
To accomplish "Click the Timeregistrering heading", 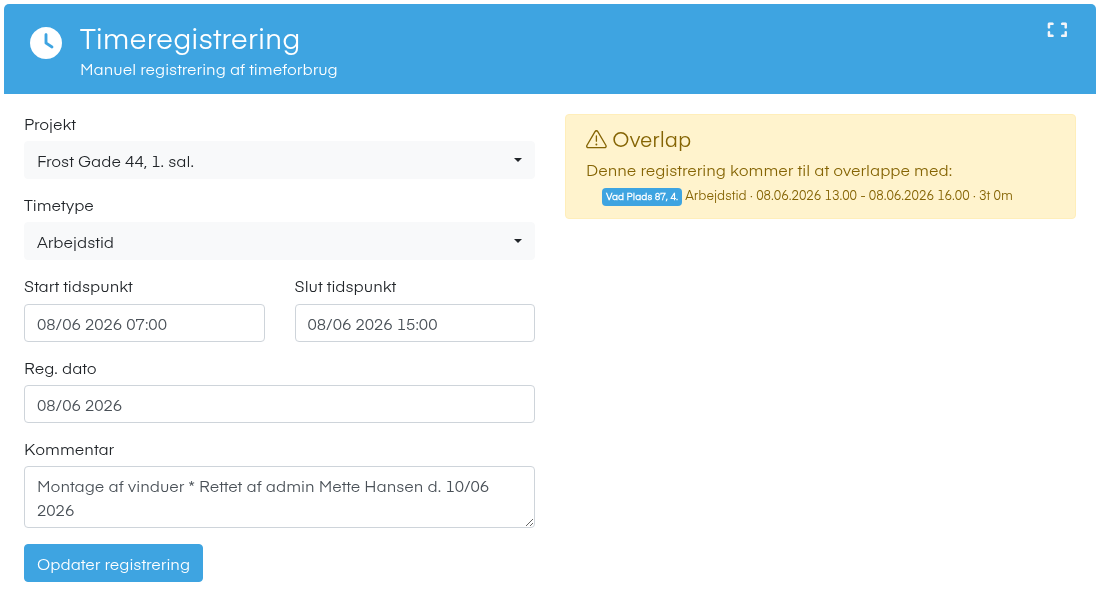I will 189,39.
